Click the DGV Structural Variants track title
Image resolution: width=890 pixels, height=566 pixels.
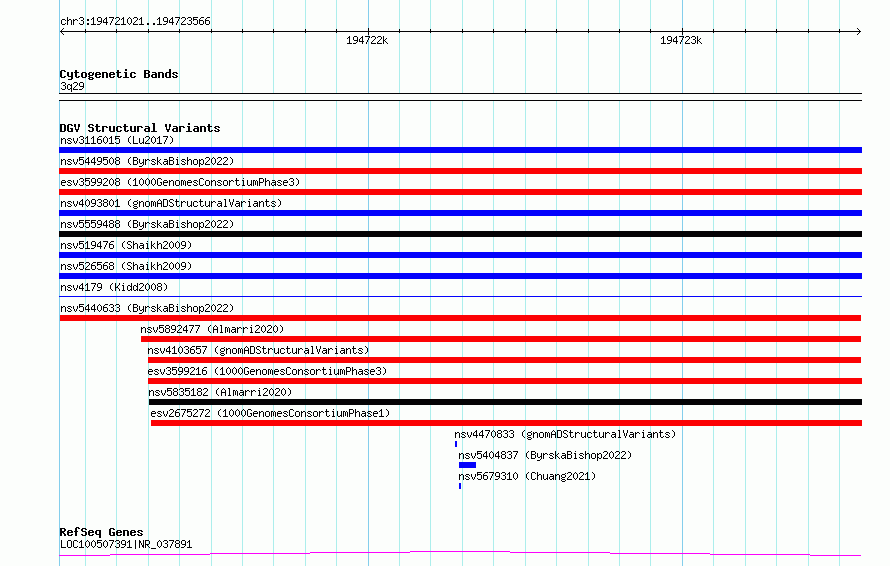tap(140, 128)
